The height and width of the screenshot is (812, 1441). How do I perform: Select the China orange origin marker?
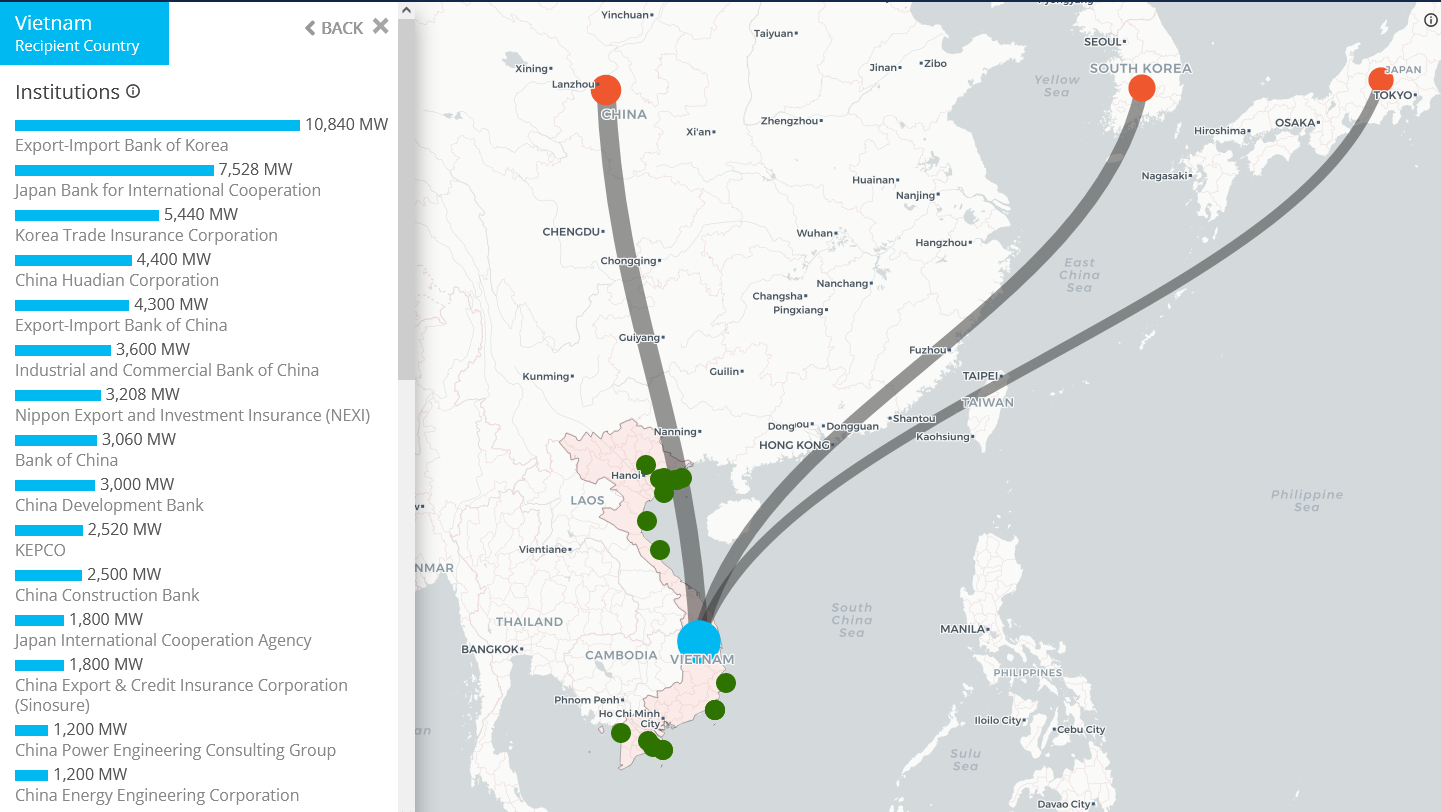pyautogui.click(x=606, y=90)
